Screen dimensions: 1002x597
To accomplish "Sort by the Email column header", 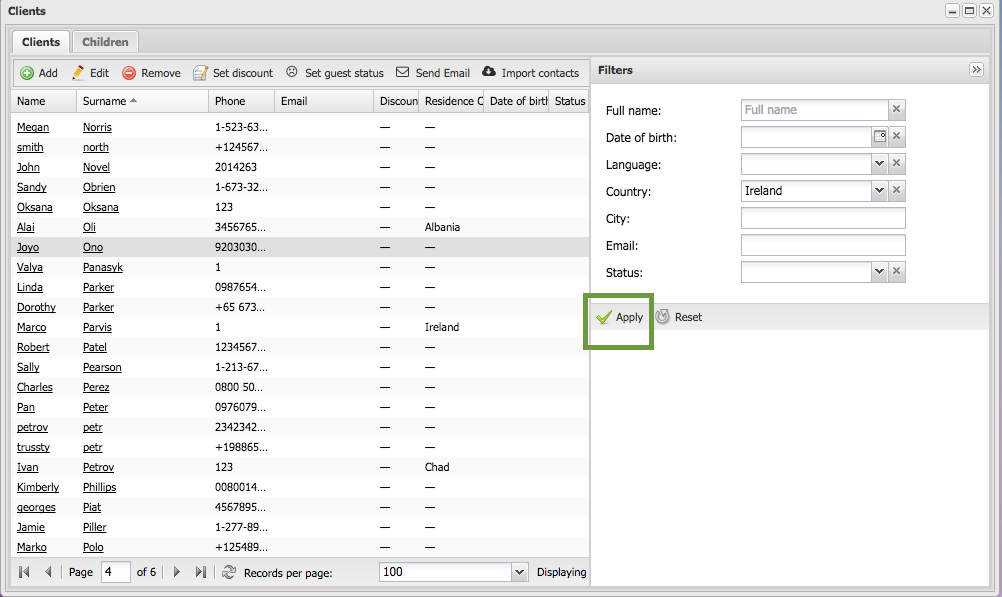I will [324, 101].
